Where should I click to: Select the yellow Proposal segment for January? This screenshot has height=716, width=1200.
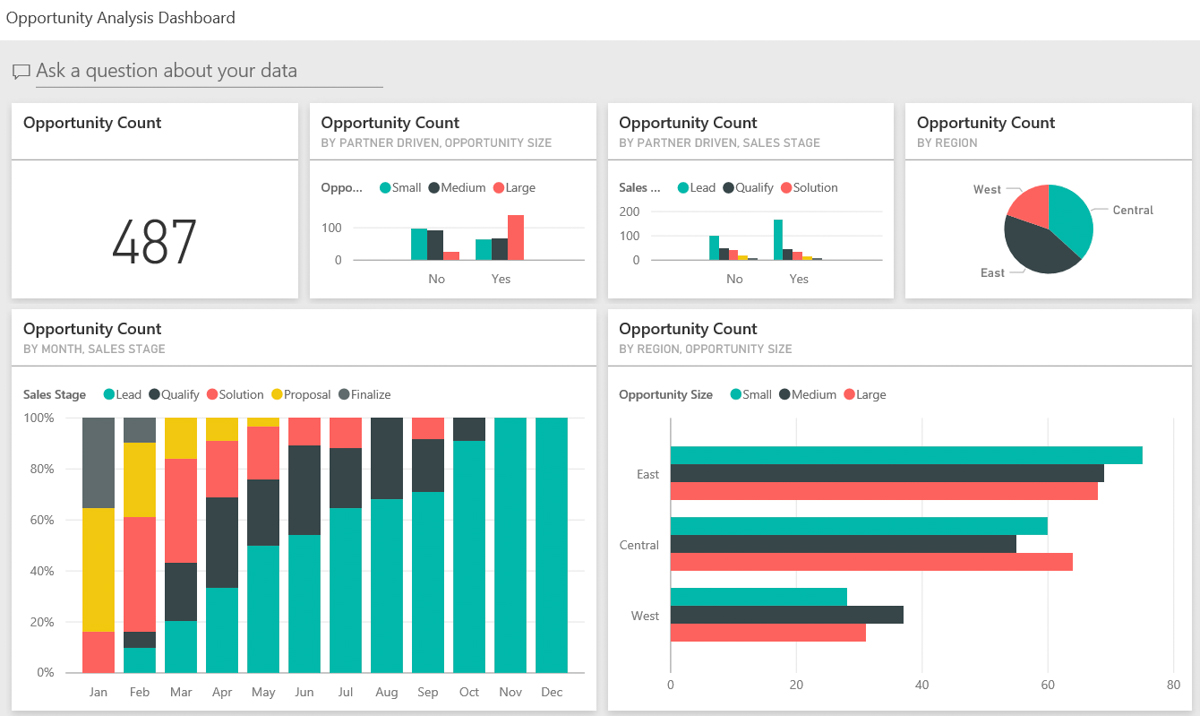[x=98, y=570]
